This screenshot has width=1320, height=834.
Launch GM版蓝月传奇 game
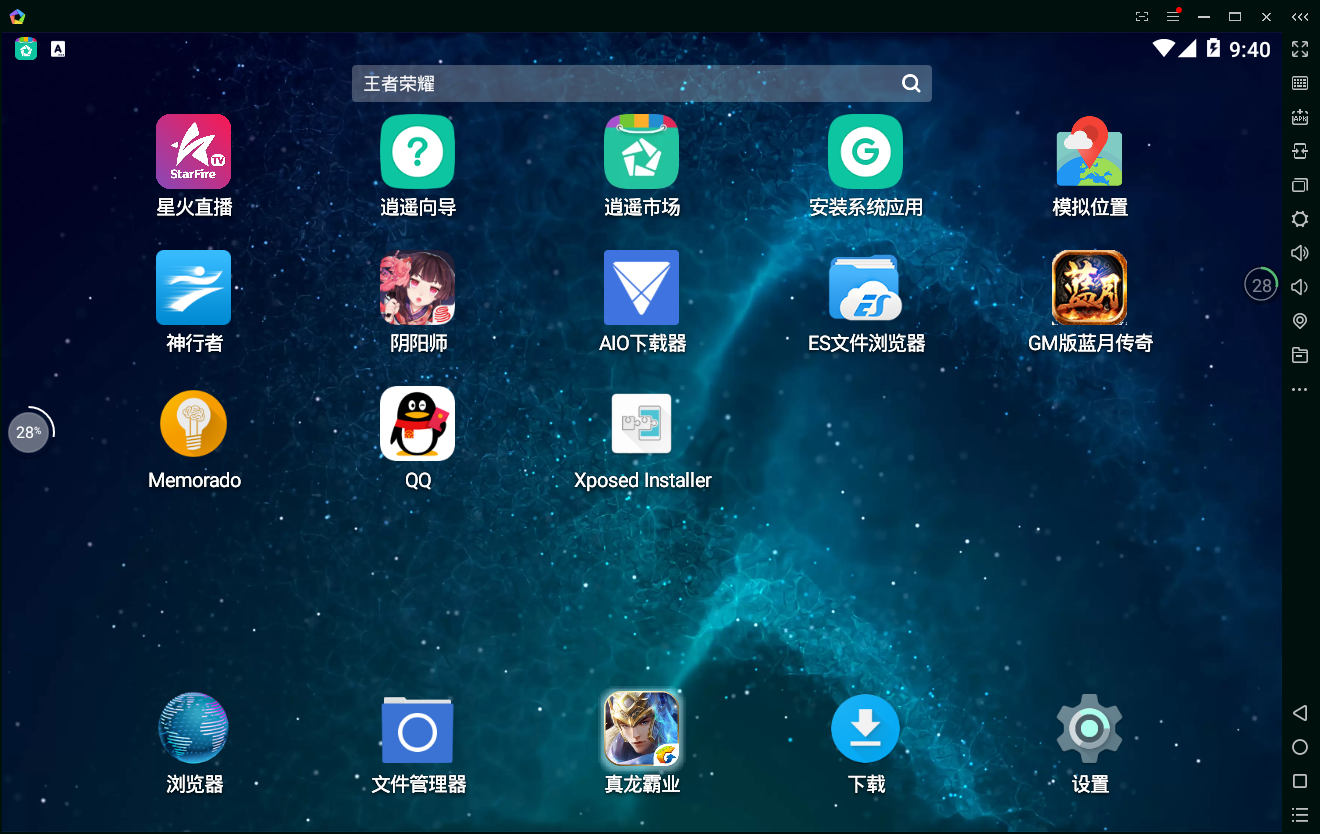click(1090, 287)
